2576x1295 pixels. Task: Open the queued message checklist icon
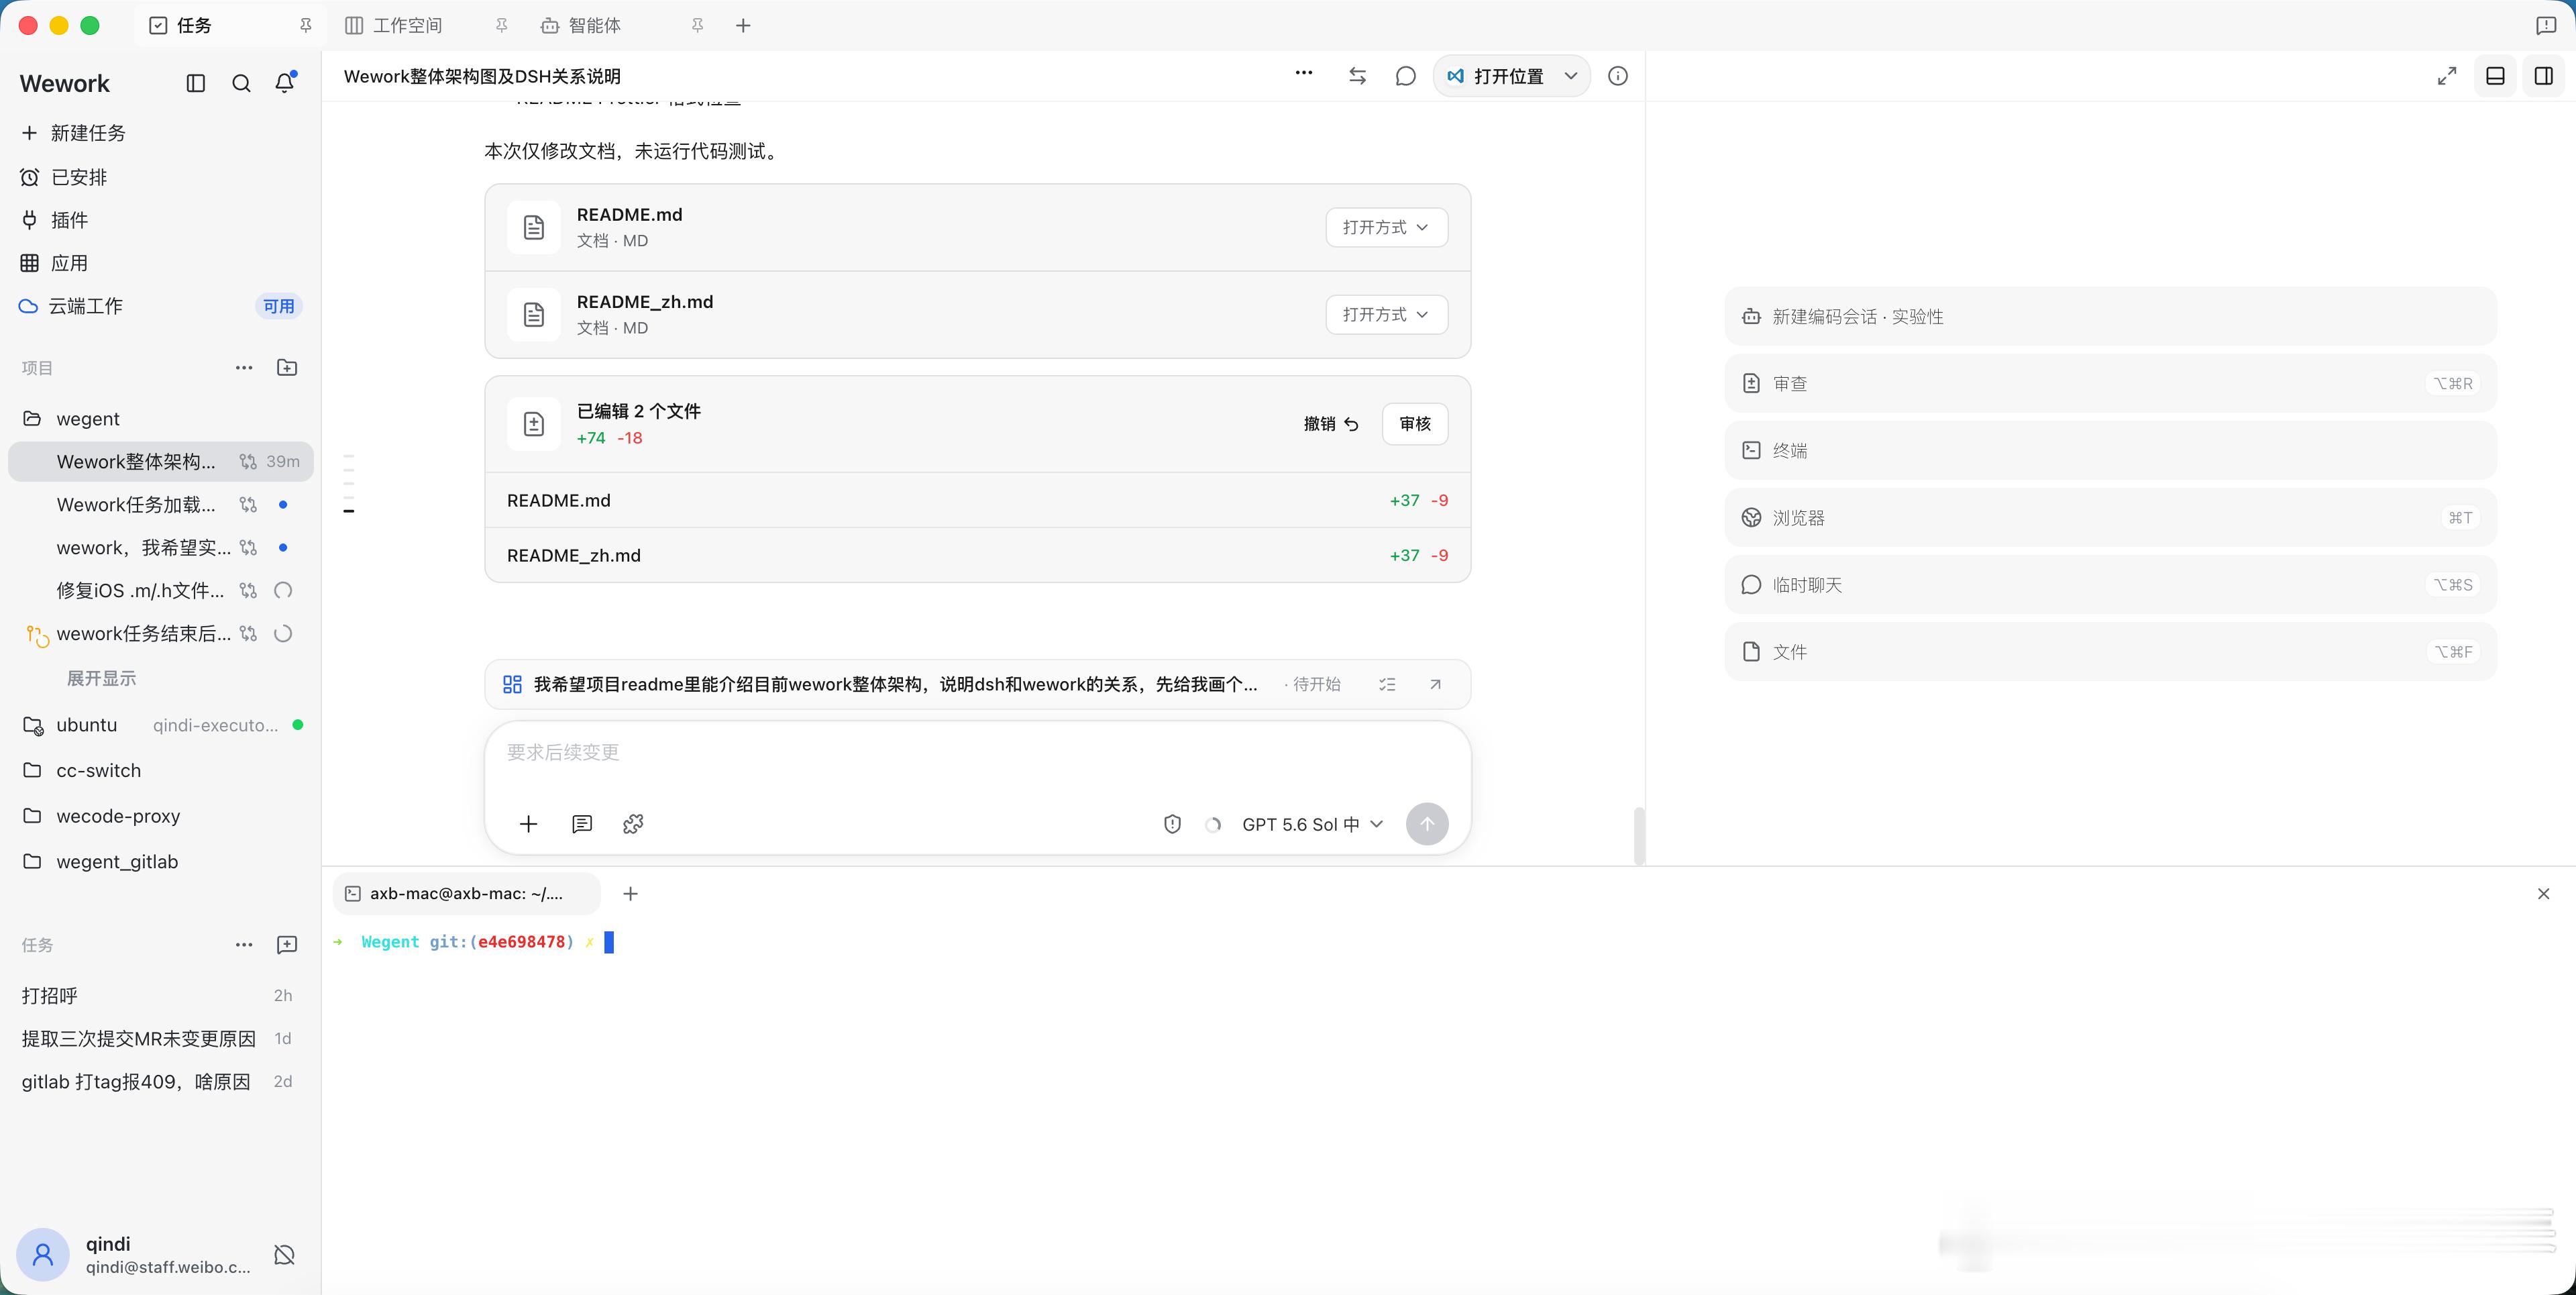[x=1387, y=685]
